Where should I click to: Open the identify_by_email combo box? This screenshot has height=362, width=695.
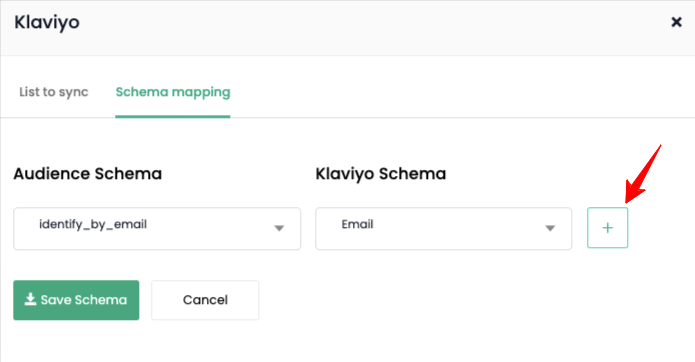tap(157, 228)
